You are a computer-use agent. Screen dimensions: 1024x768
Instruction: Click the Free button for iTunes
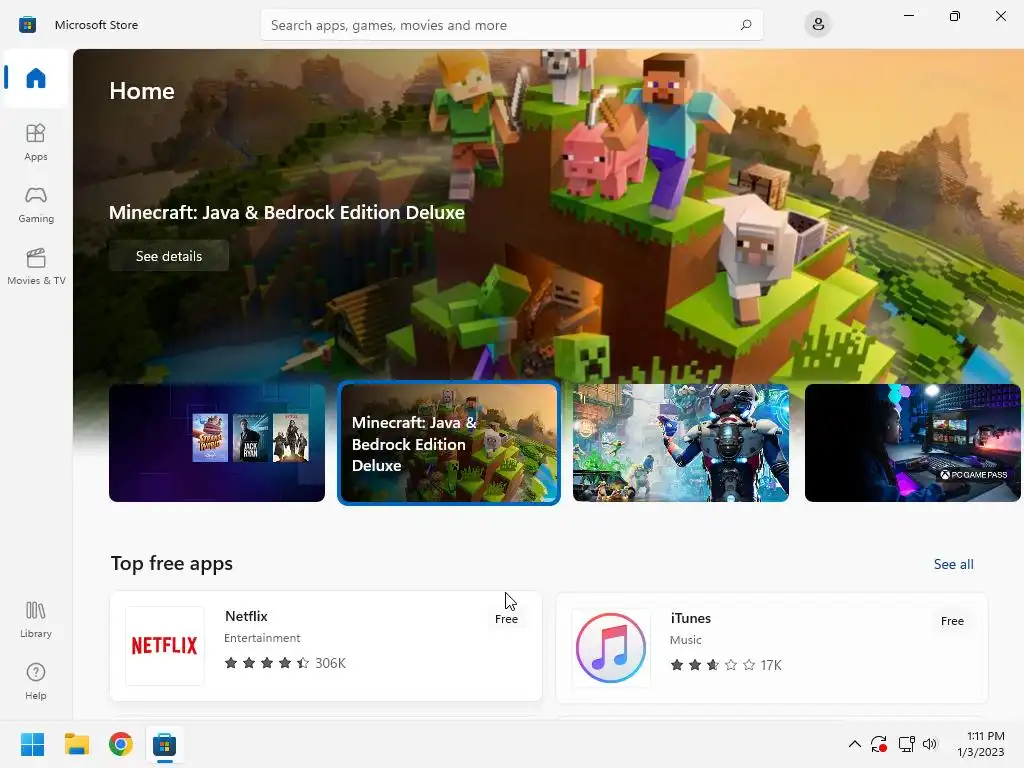point(952,621)
